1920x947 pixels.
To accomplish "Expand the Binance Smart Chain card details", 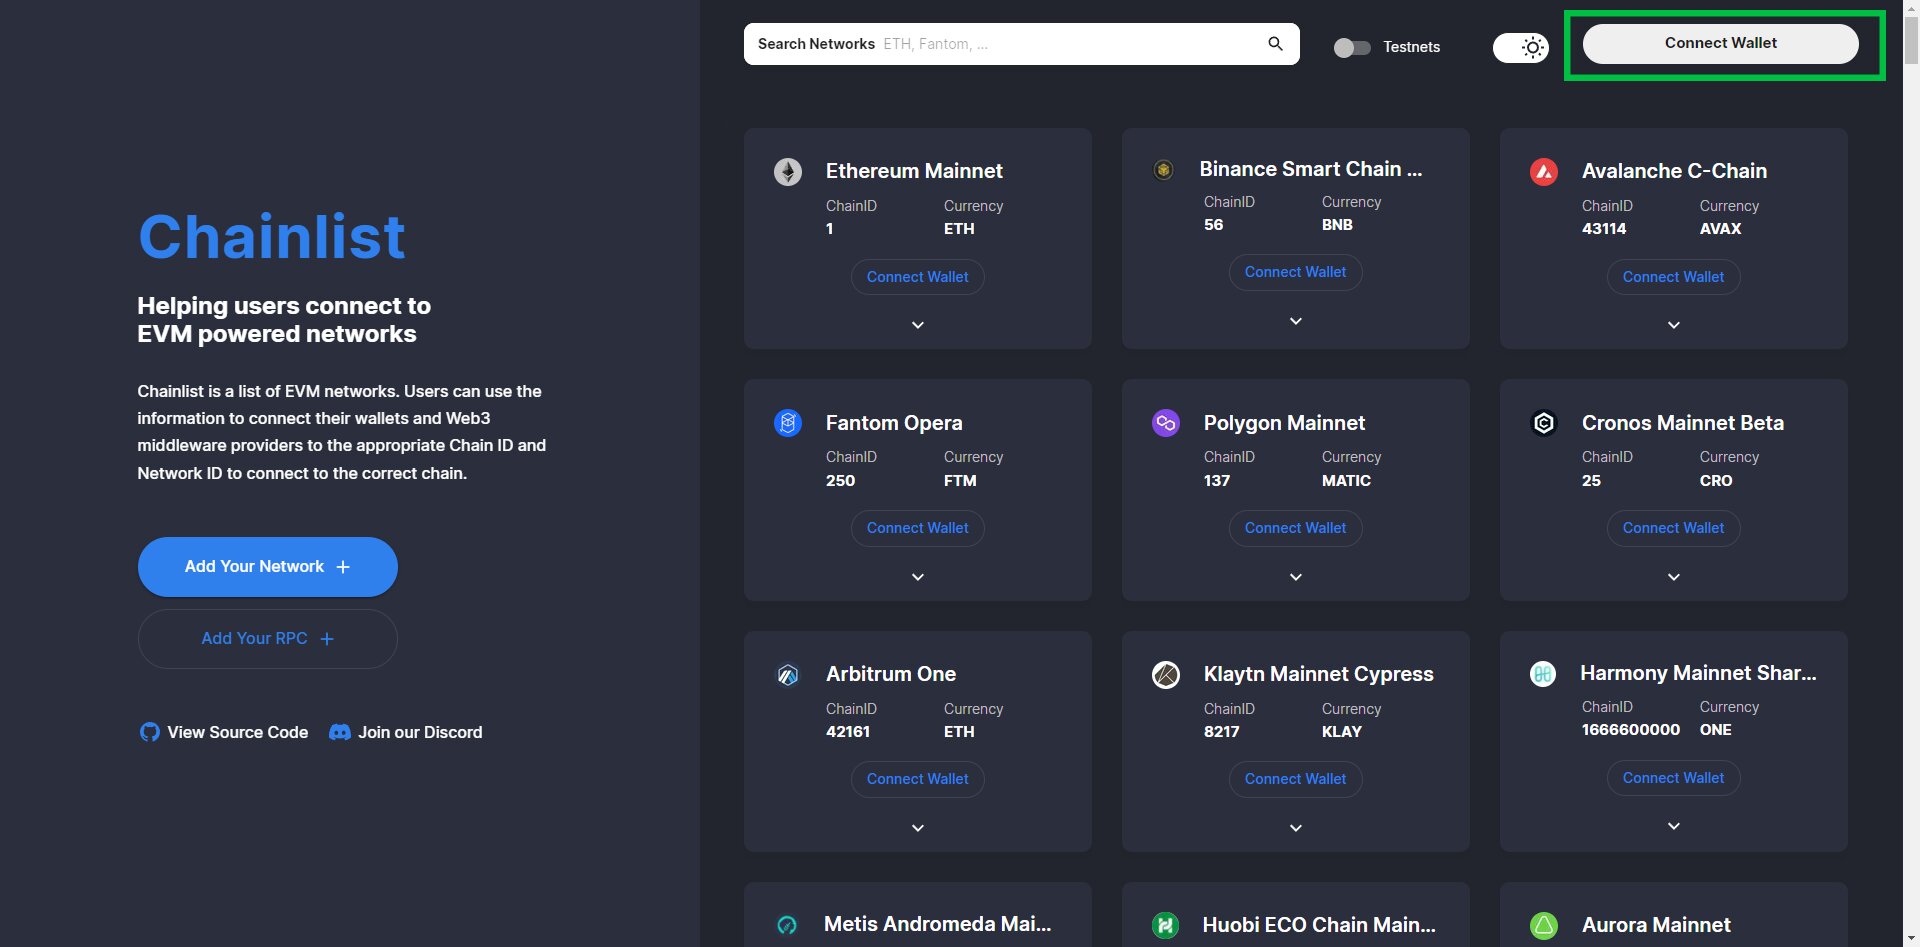I will (x=1296, y=321).
